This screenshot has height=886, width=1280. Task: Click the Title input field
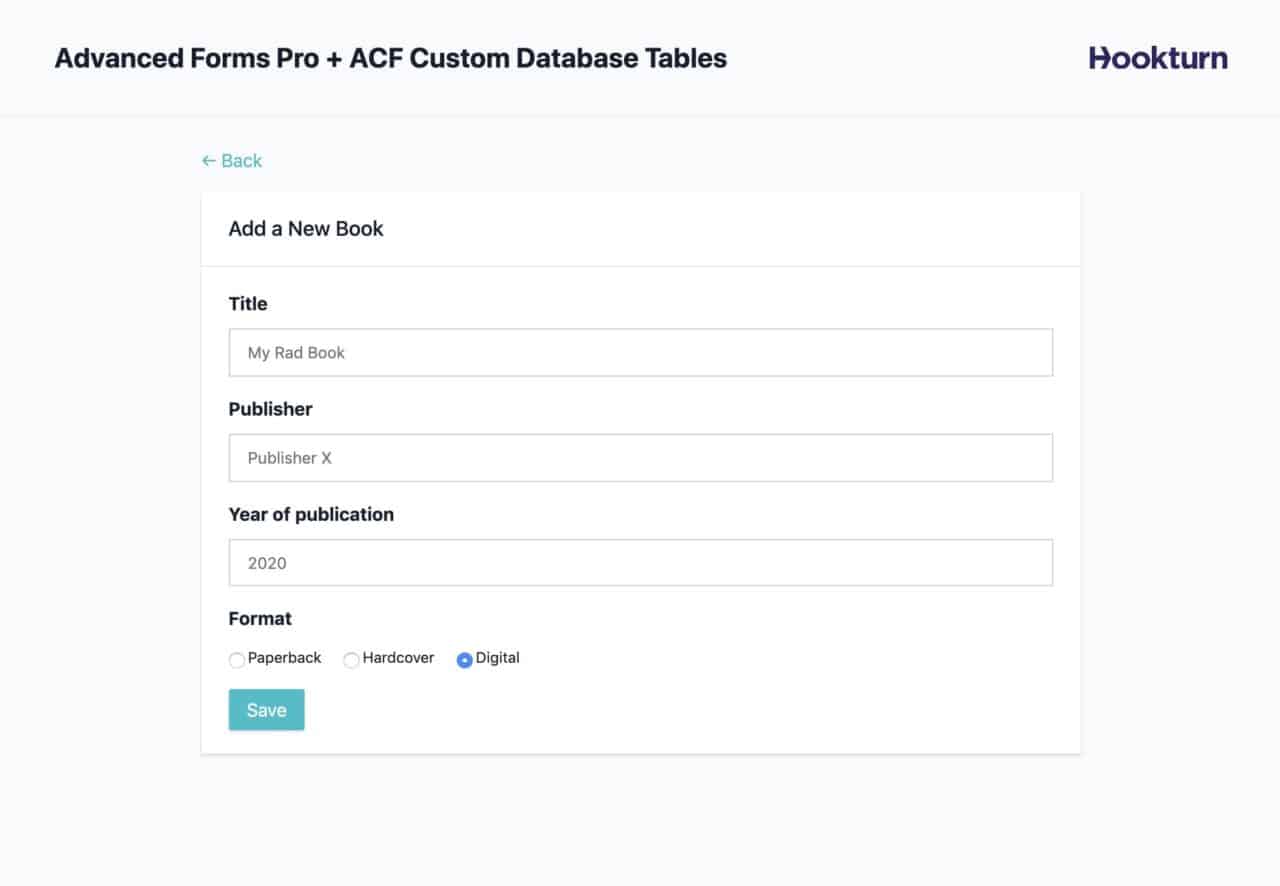[640, 352]
